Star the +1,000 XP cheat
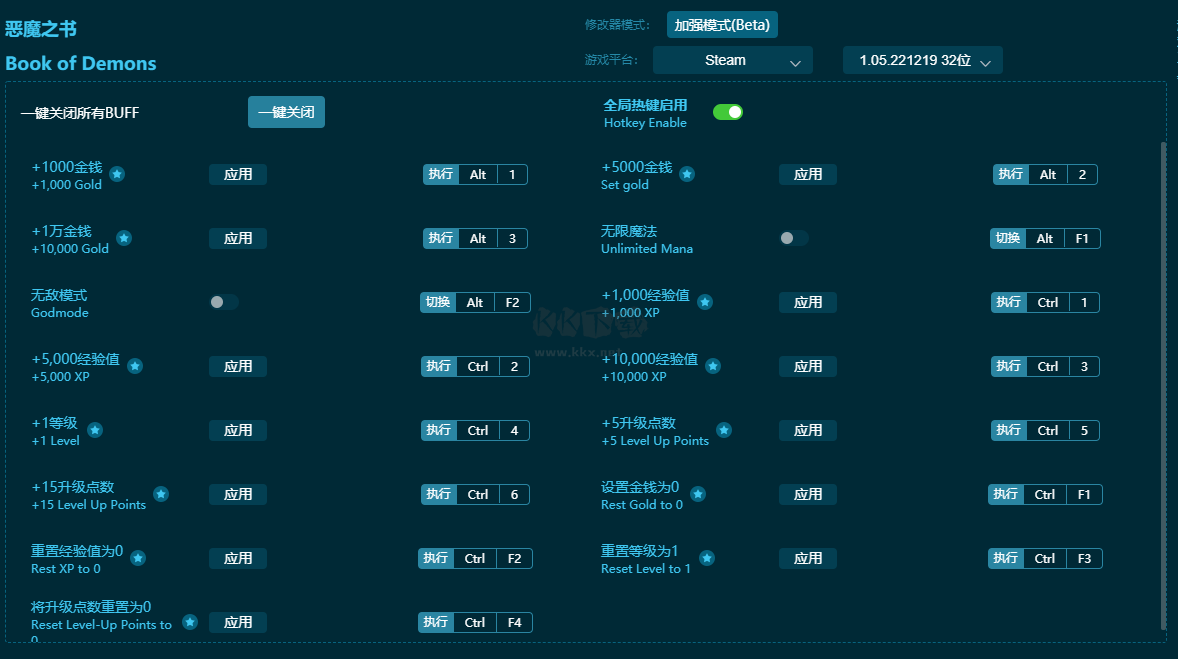The image size is (1178, 659). (705, 302)
